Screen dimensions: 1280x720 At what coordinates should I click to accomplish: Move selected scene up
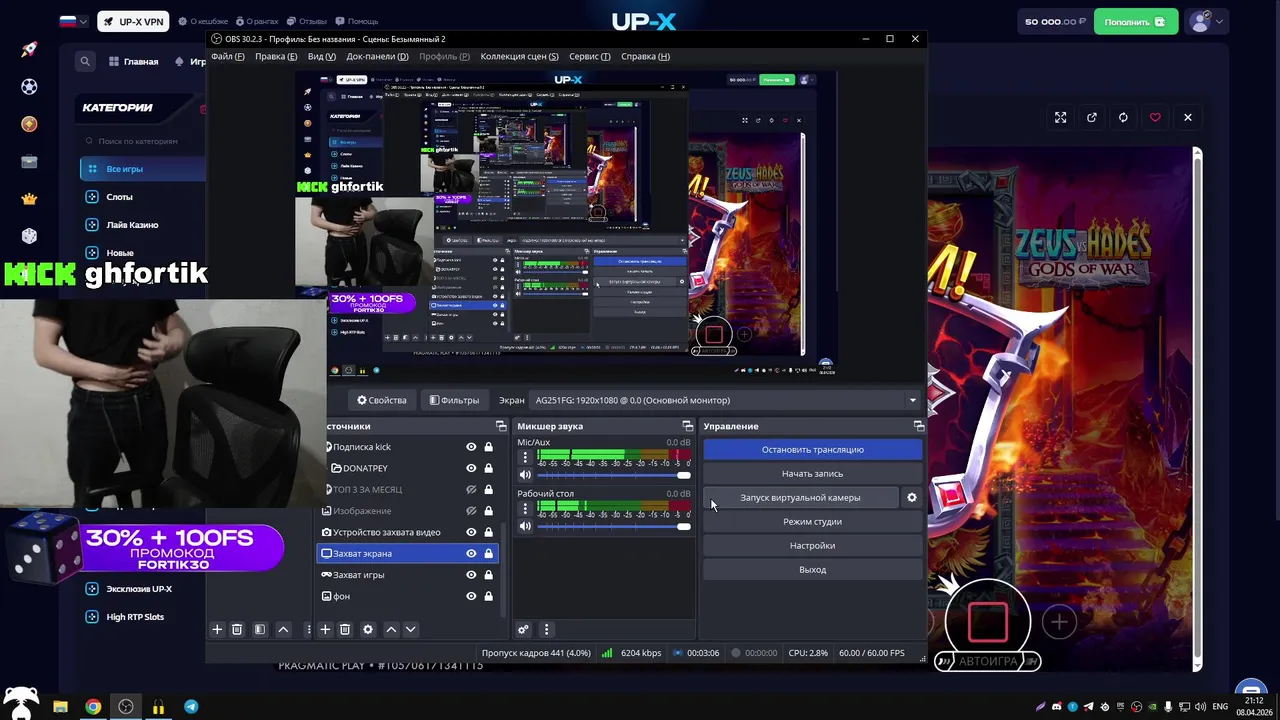283,629
